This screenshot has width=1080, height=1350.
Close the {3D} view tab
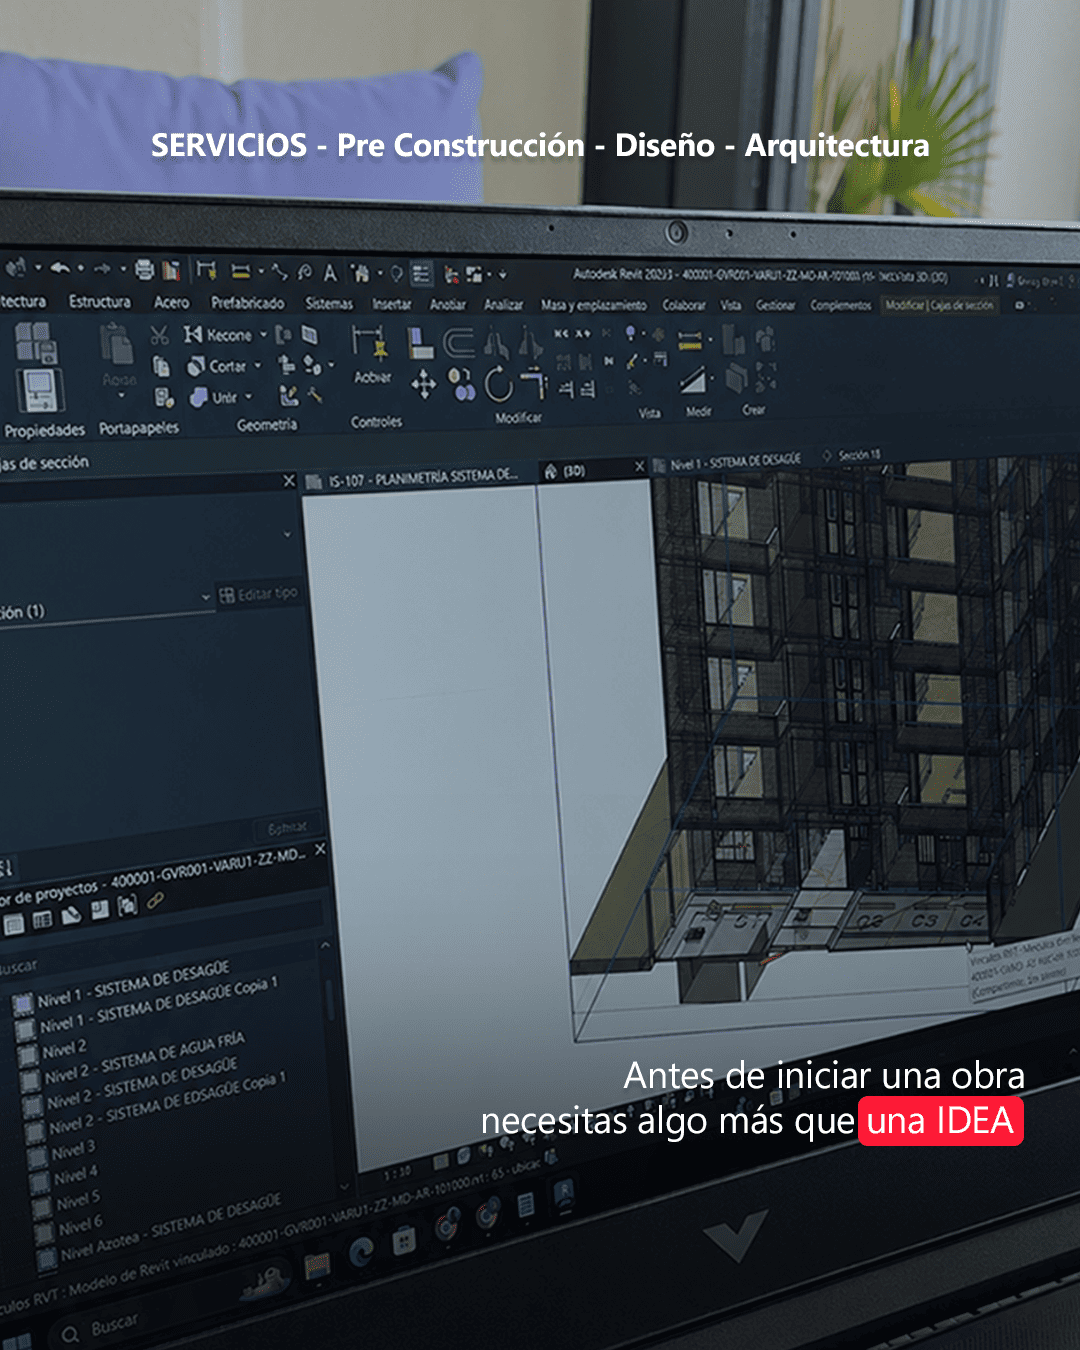pos(640,466)
